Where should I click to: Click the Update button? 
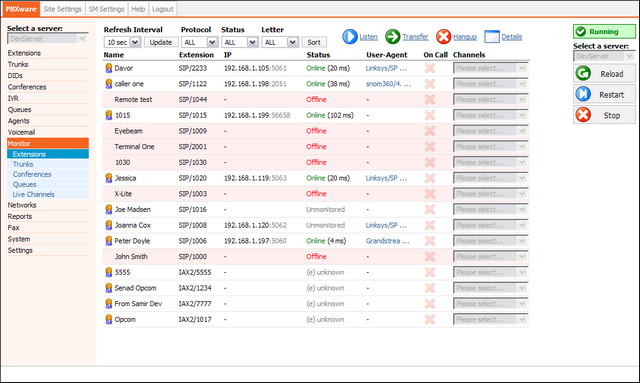click(161, 42)
